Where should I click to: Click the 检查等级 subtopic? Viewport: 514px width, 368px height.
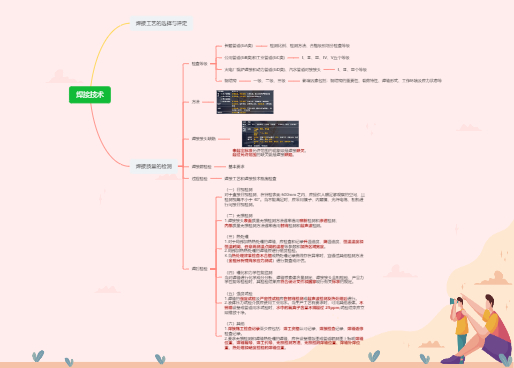coord(199,64)
